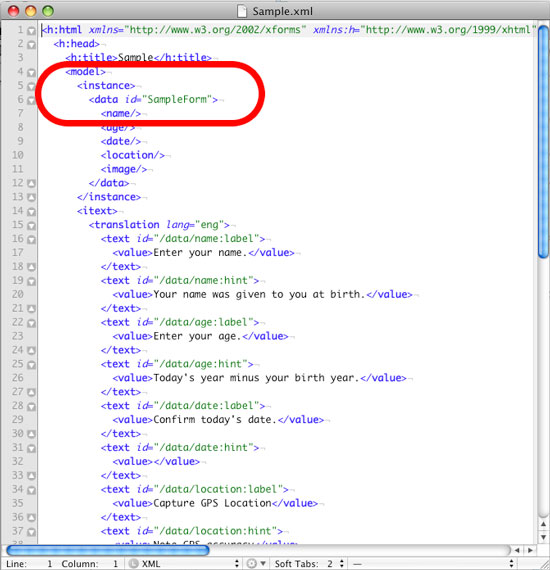This screenshot has height=570, width=550.
Task: Click the horizontal scrollbar thumb
Action: [108, 550]
